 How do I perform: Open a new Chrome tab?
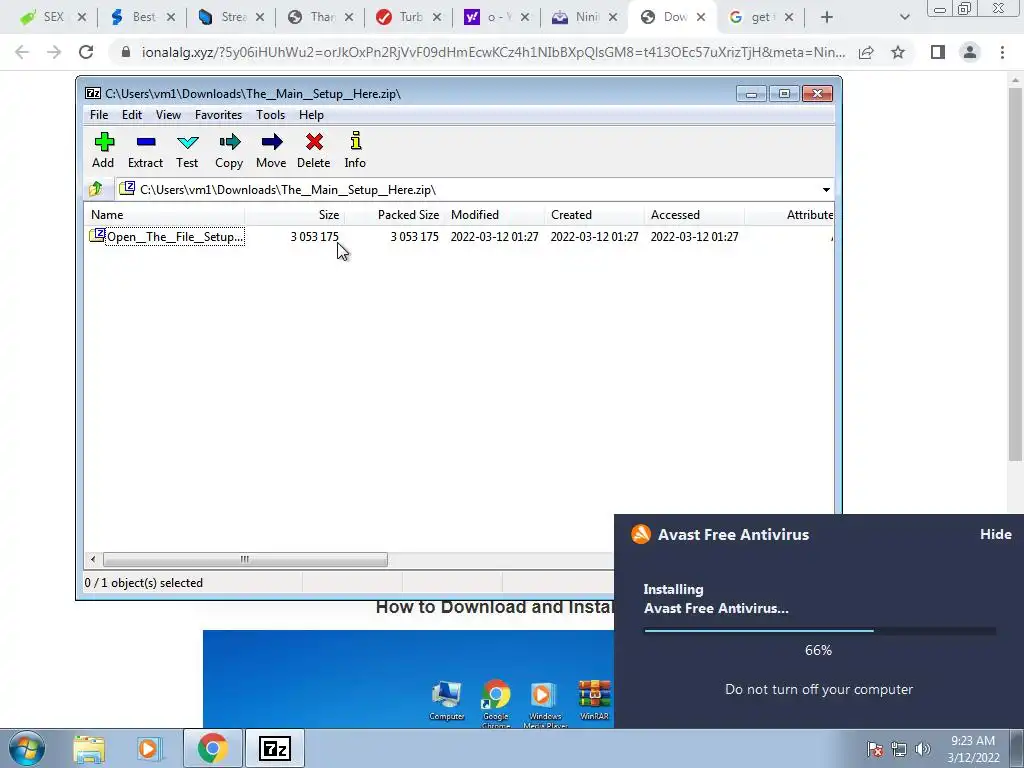tap(826, 18)
